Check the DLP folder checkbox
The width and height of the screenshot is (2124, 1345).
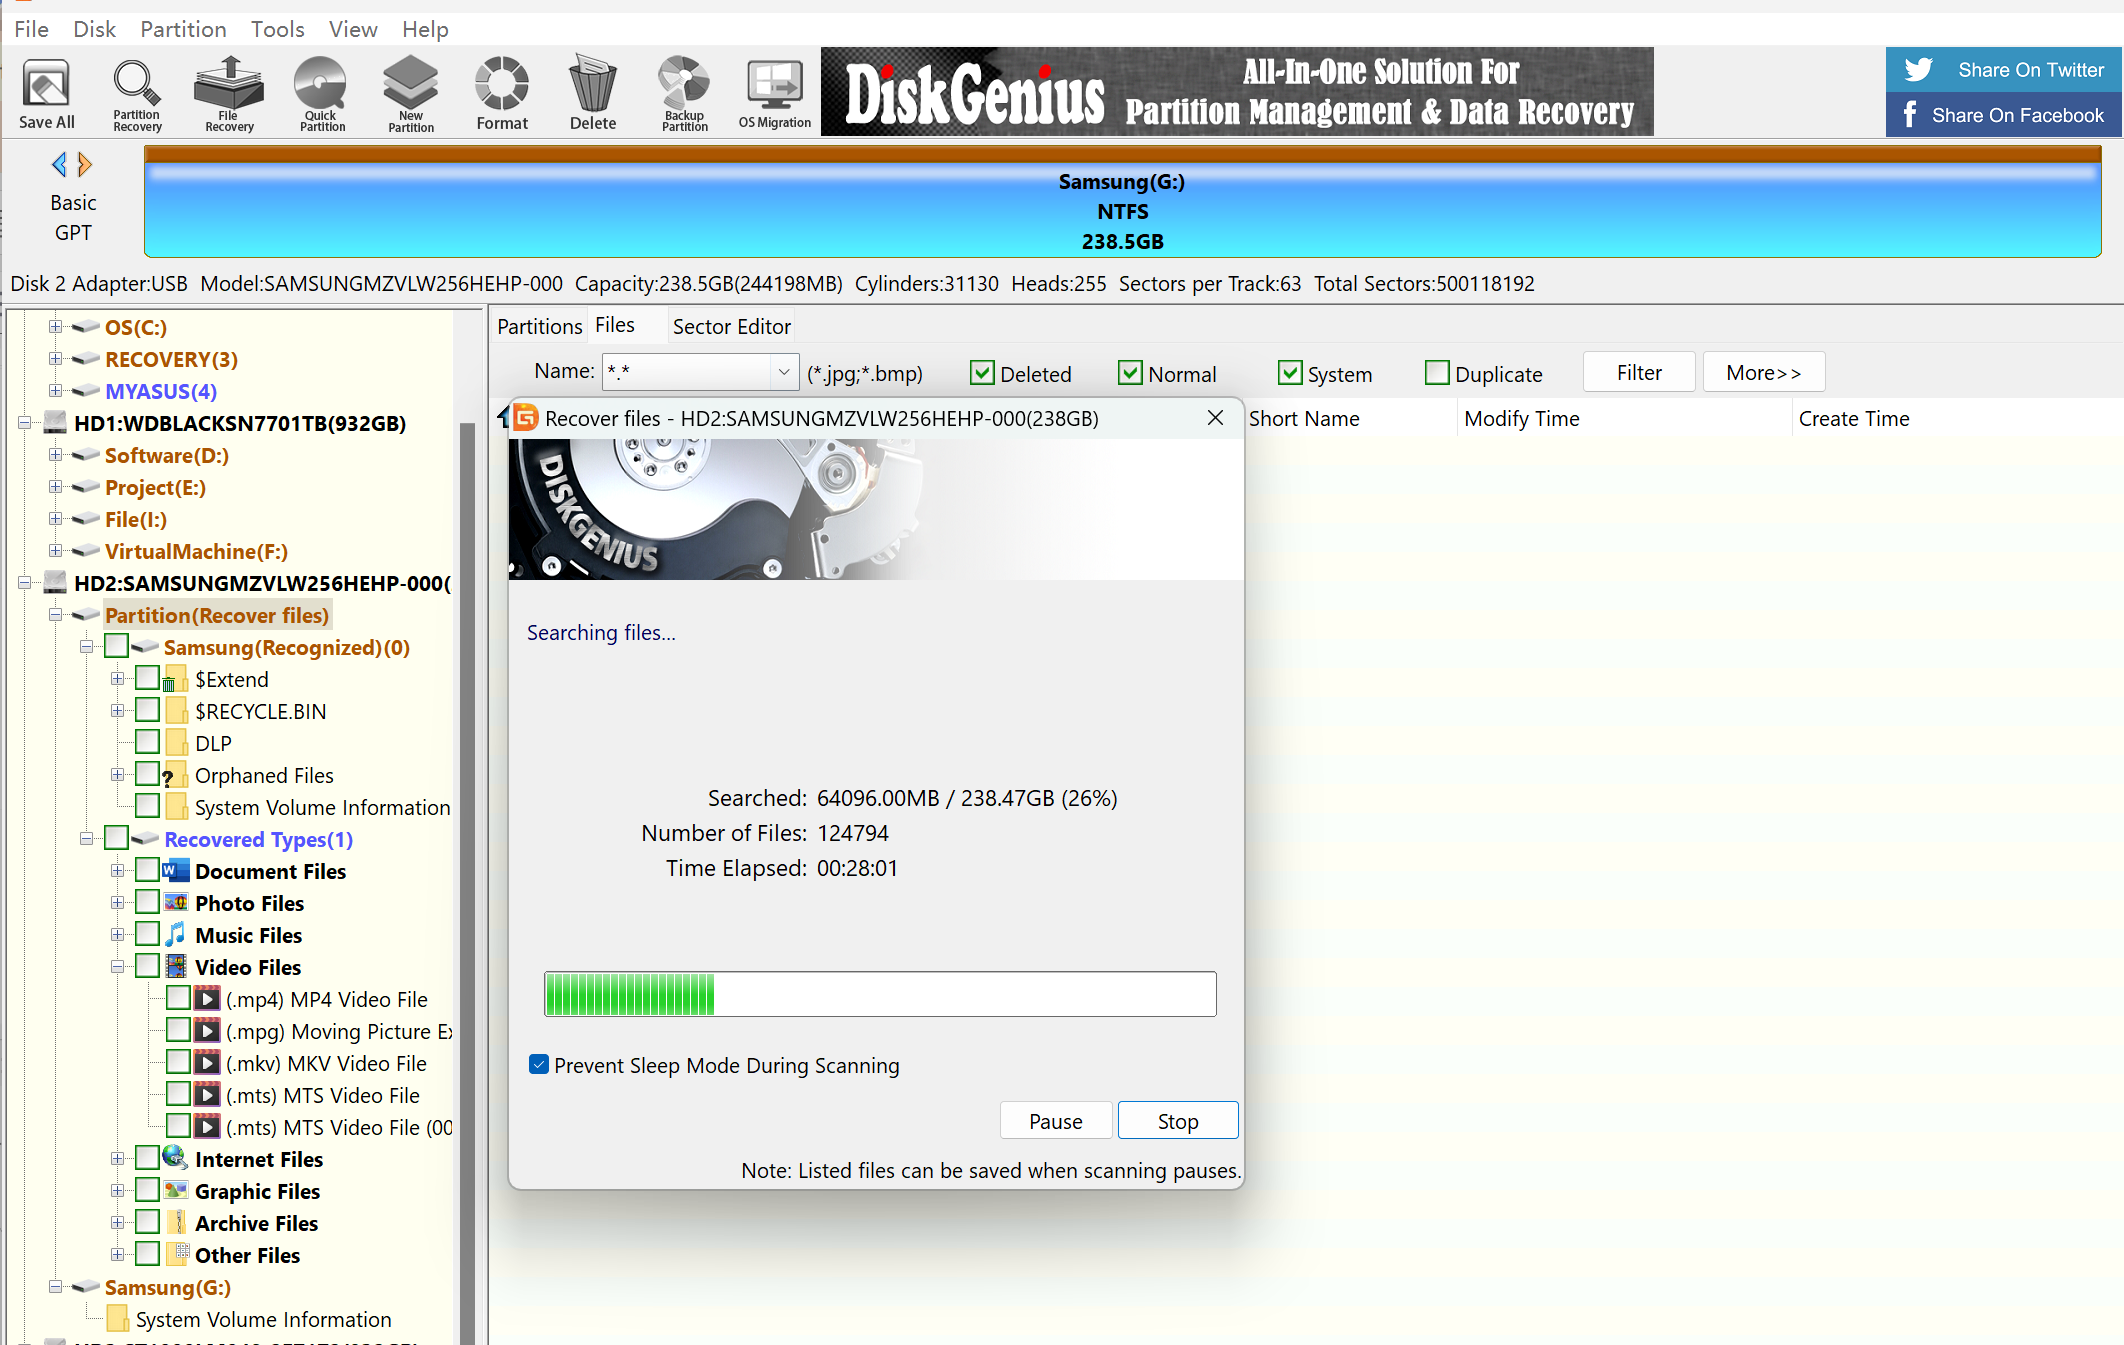(147, 742)
